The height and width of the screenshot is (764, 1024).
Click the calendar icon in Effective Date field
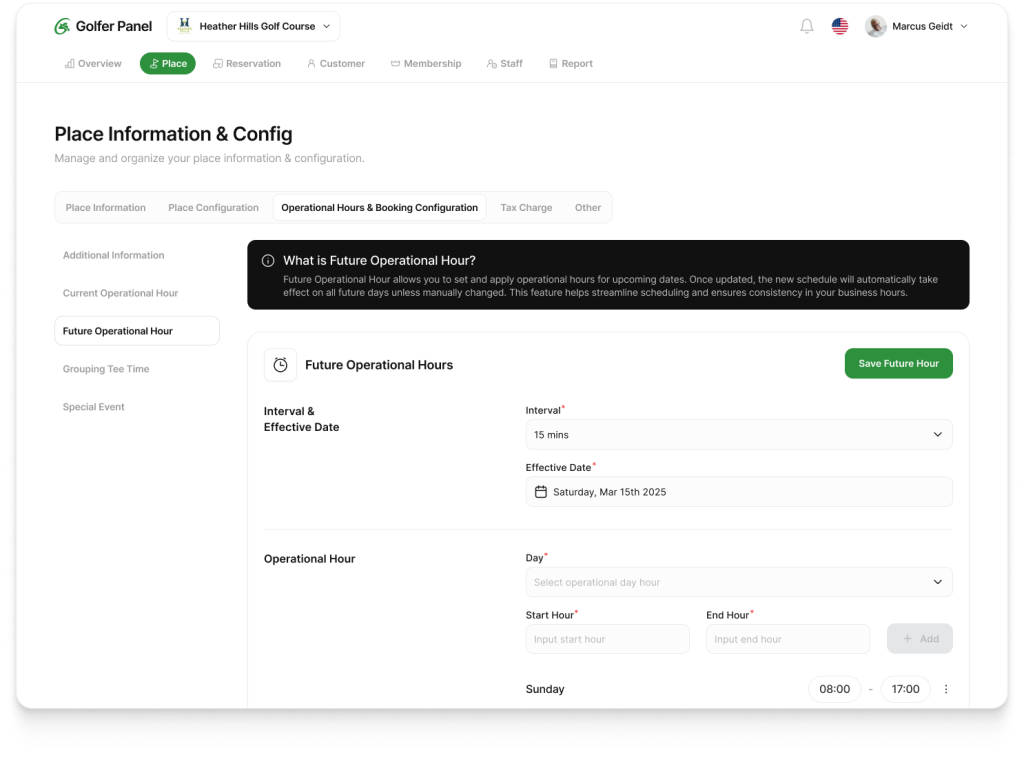coord(541,492)
